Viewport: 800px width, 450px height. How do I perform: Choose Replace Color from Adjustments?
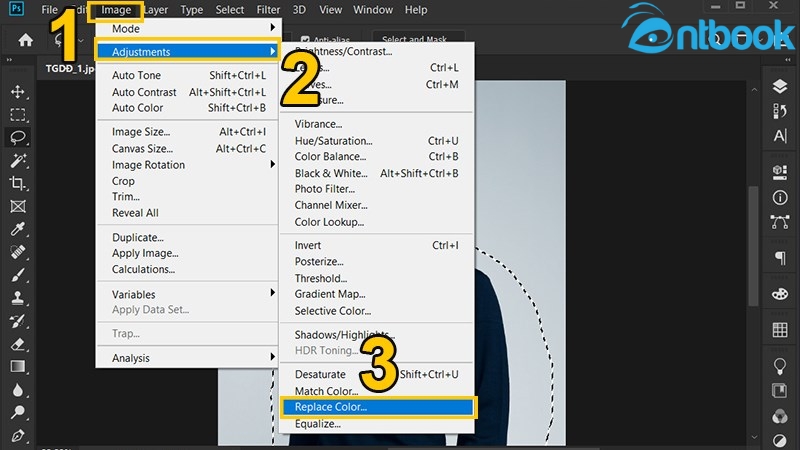[x=377, y=407]
